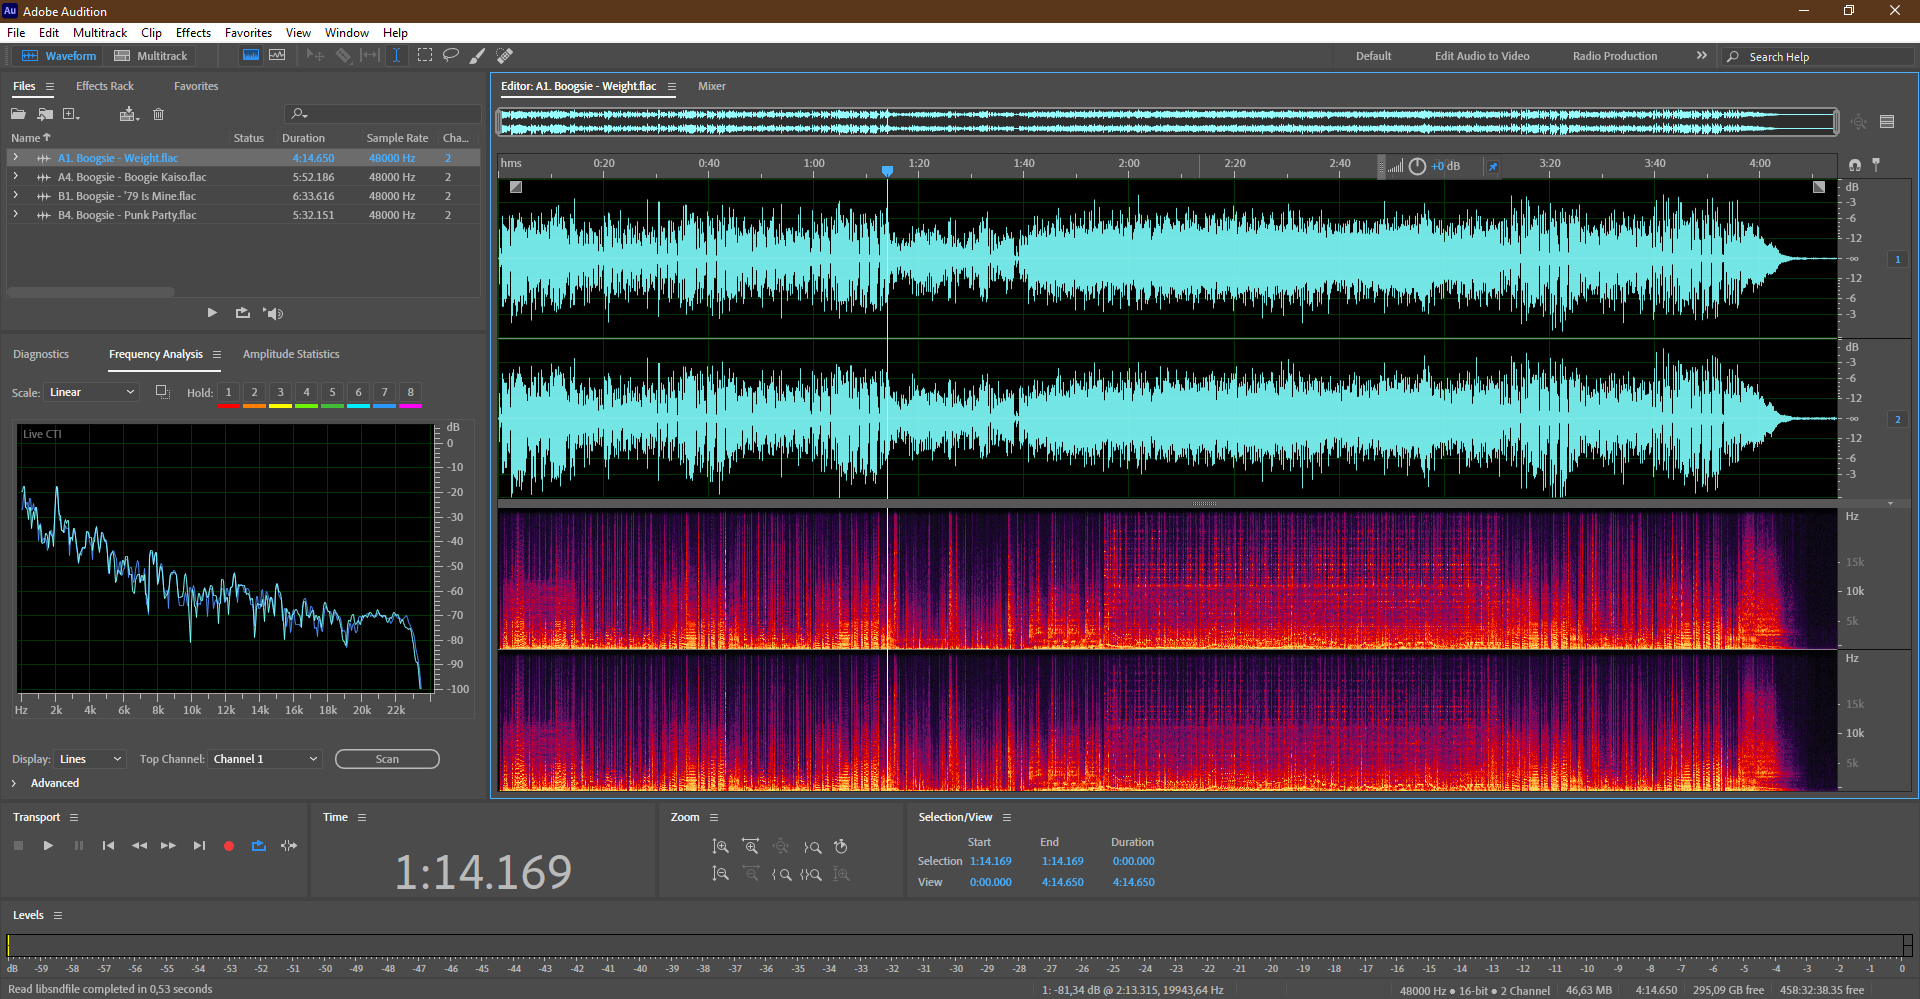Select the Radio Production workspace
Viewport: 1920px width, 999px height.
[x=1614, y=56]
